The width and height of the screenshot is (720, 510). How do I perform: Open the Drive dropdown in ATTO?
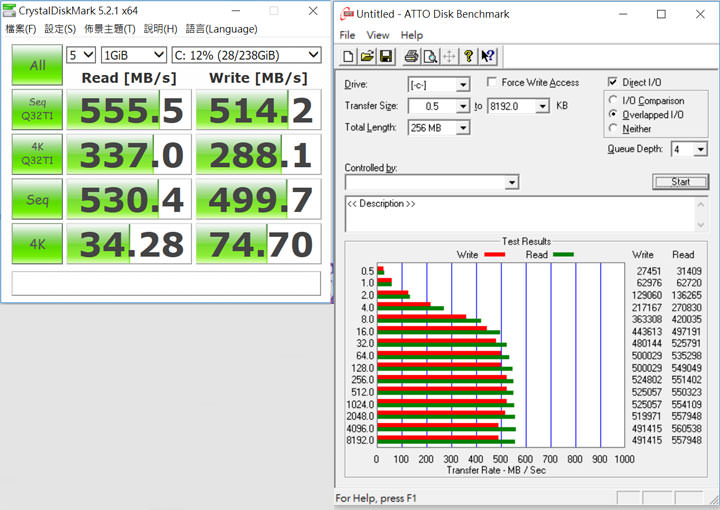pyautogui.click(x=462, y=85)
